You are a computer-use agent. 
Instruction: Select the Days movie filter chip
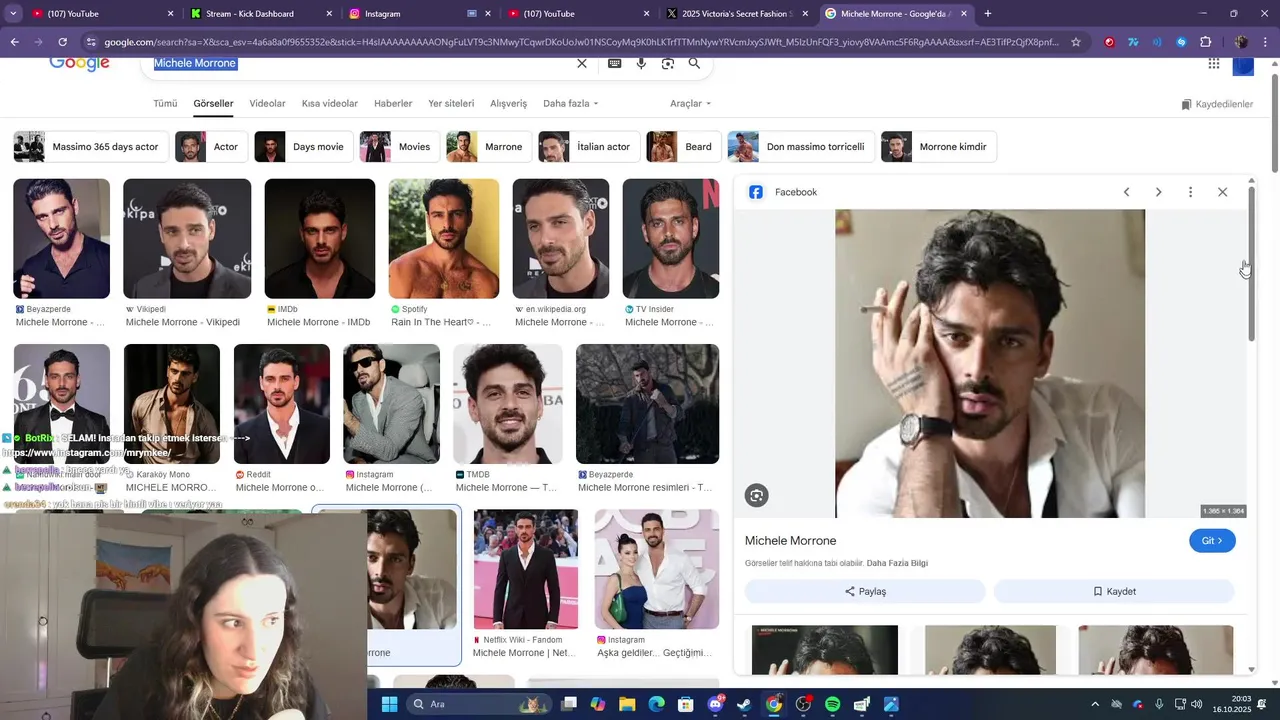click(x=302, y=147)
